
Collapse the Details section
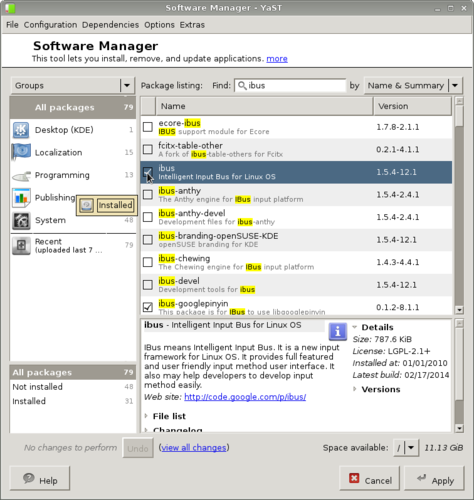pos(354,327)
